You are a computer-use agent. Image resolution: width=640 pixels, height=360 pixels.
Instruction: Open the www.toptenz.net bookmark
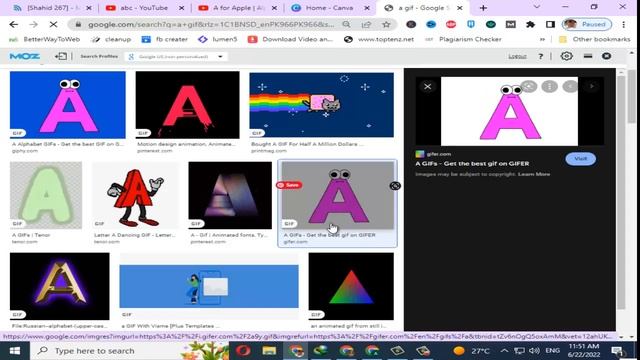(379, 40)
